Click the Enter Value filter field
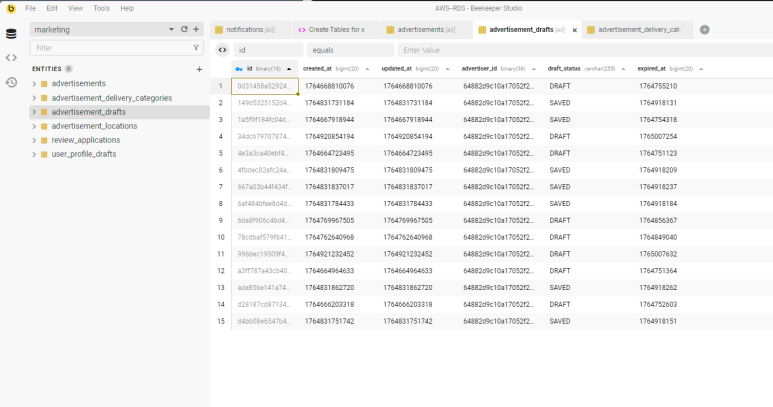 pos(587,50)
